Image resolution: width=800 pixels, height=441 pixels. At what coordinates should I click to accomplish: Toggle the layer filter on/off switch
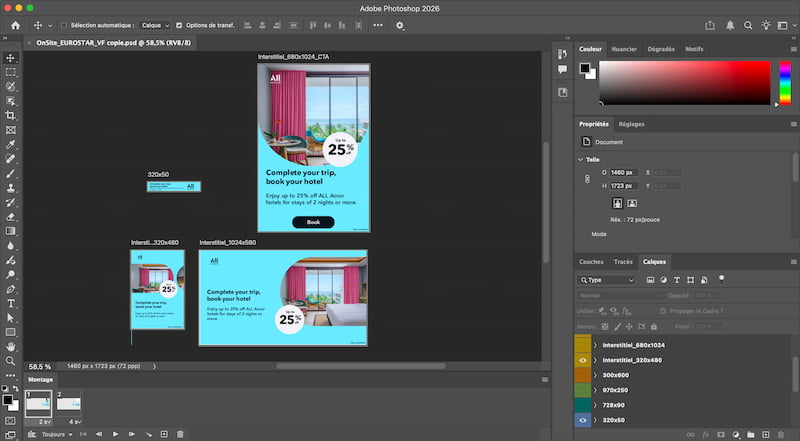coord(721,279)
